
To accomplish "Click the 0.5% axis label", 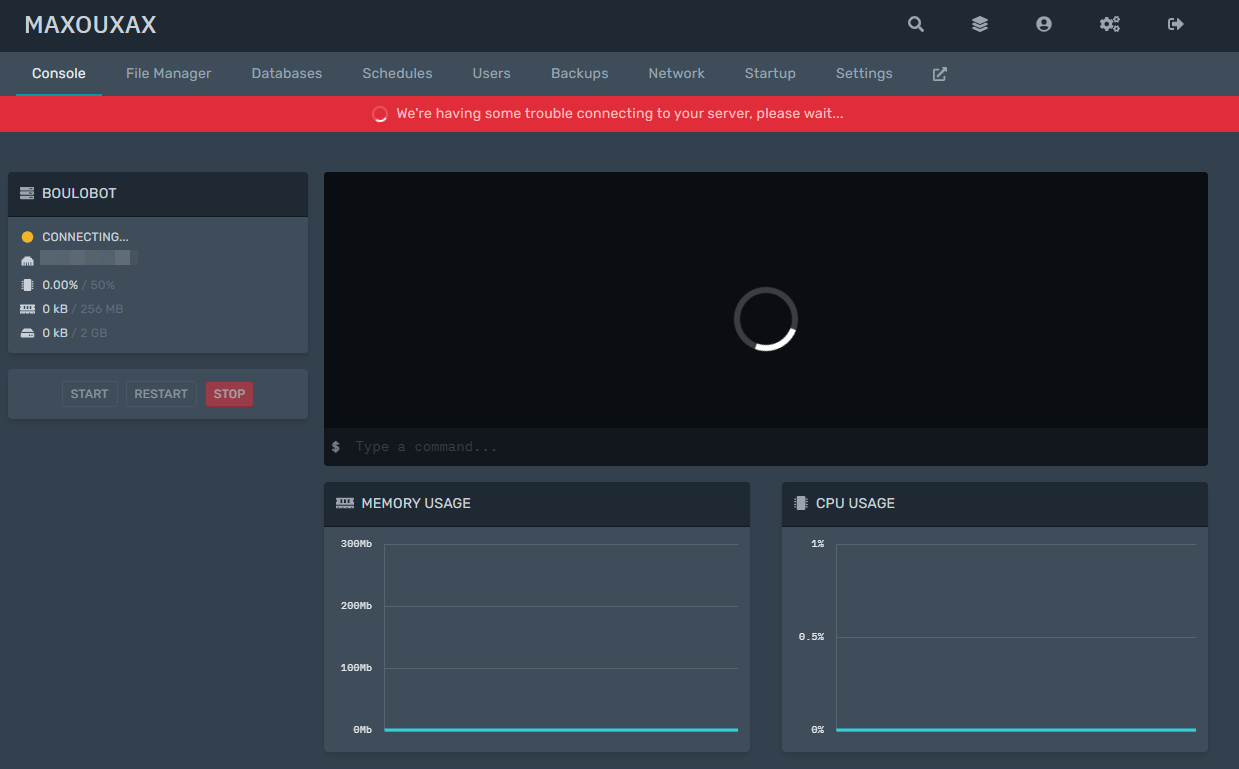I will tap(811, 637).
